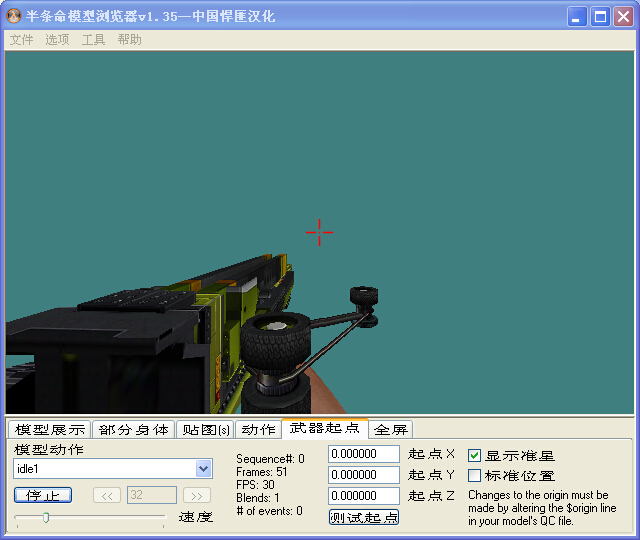Click the 停止 button
This screenshot has height=540, width=640.
(43, 496)
